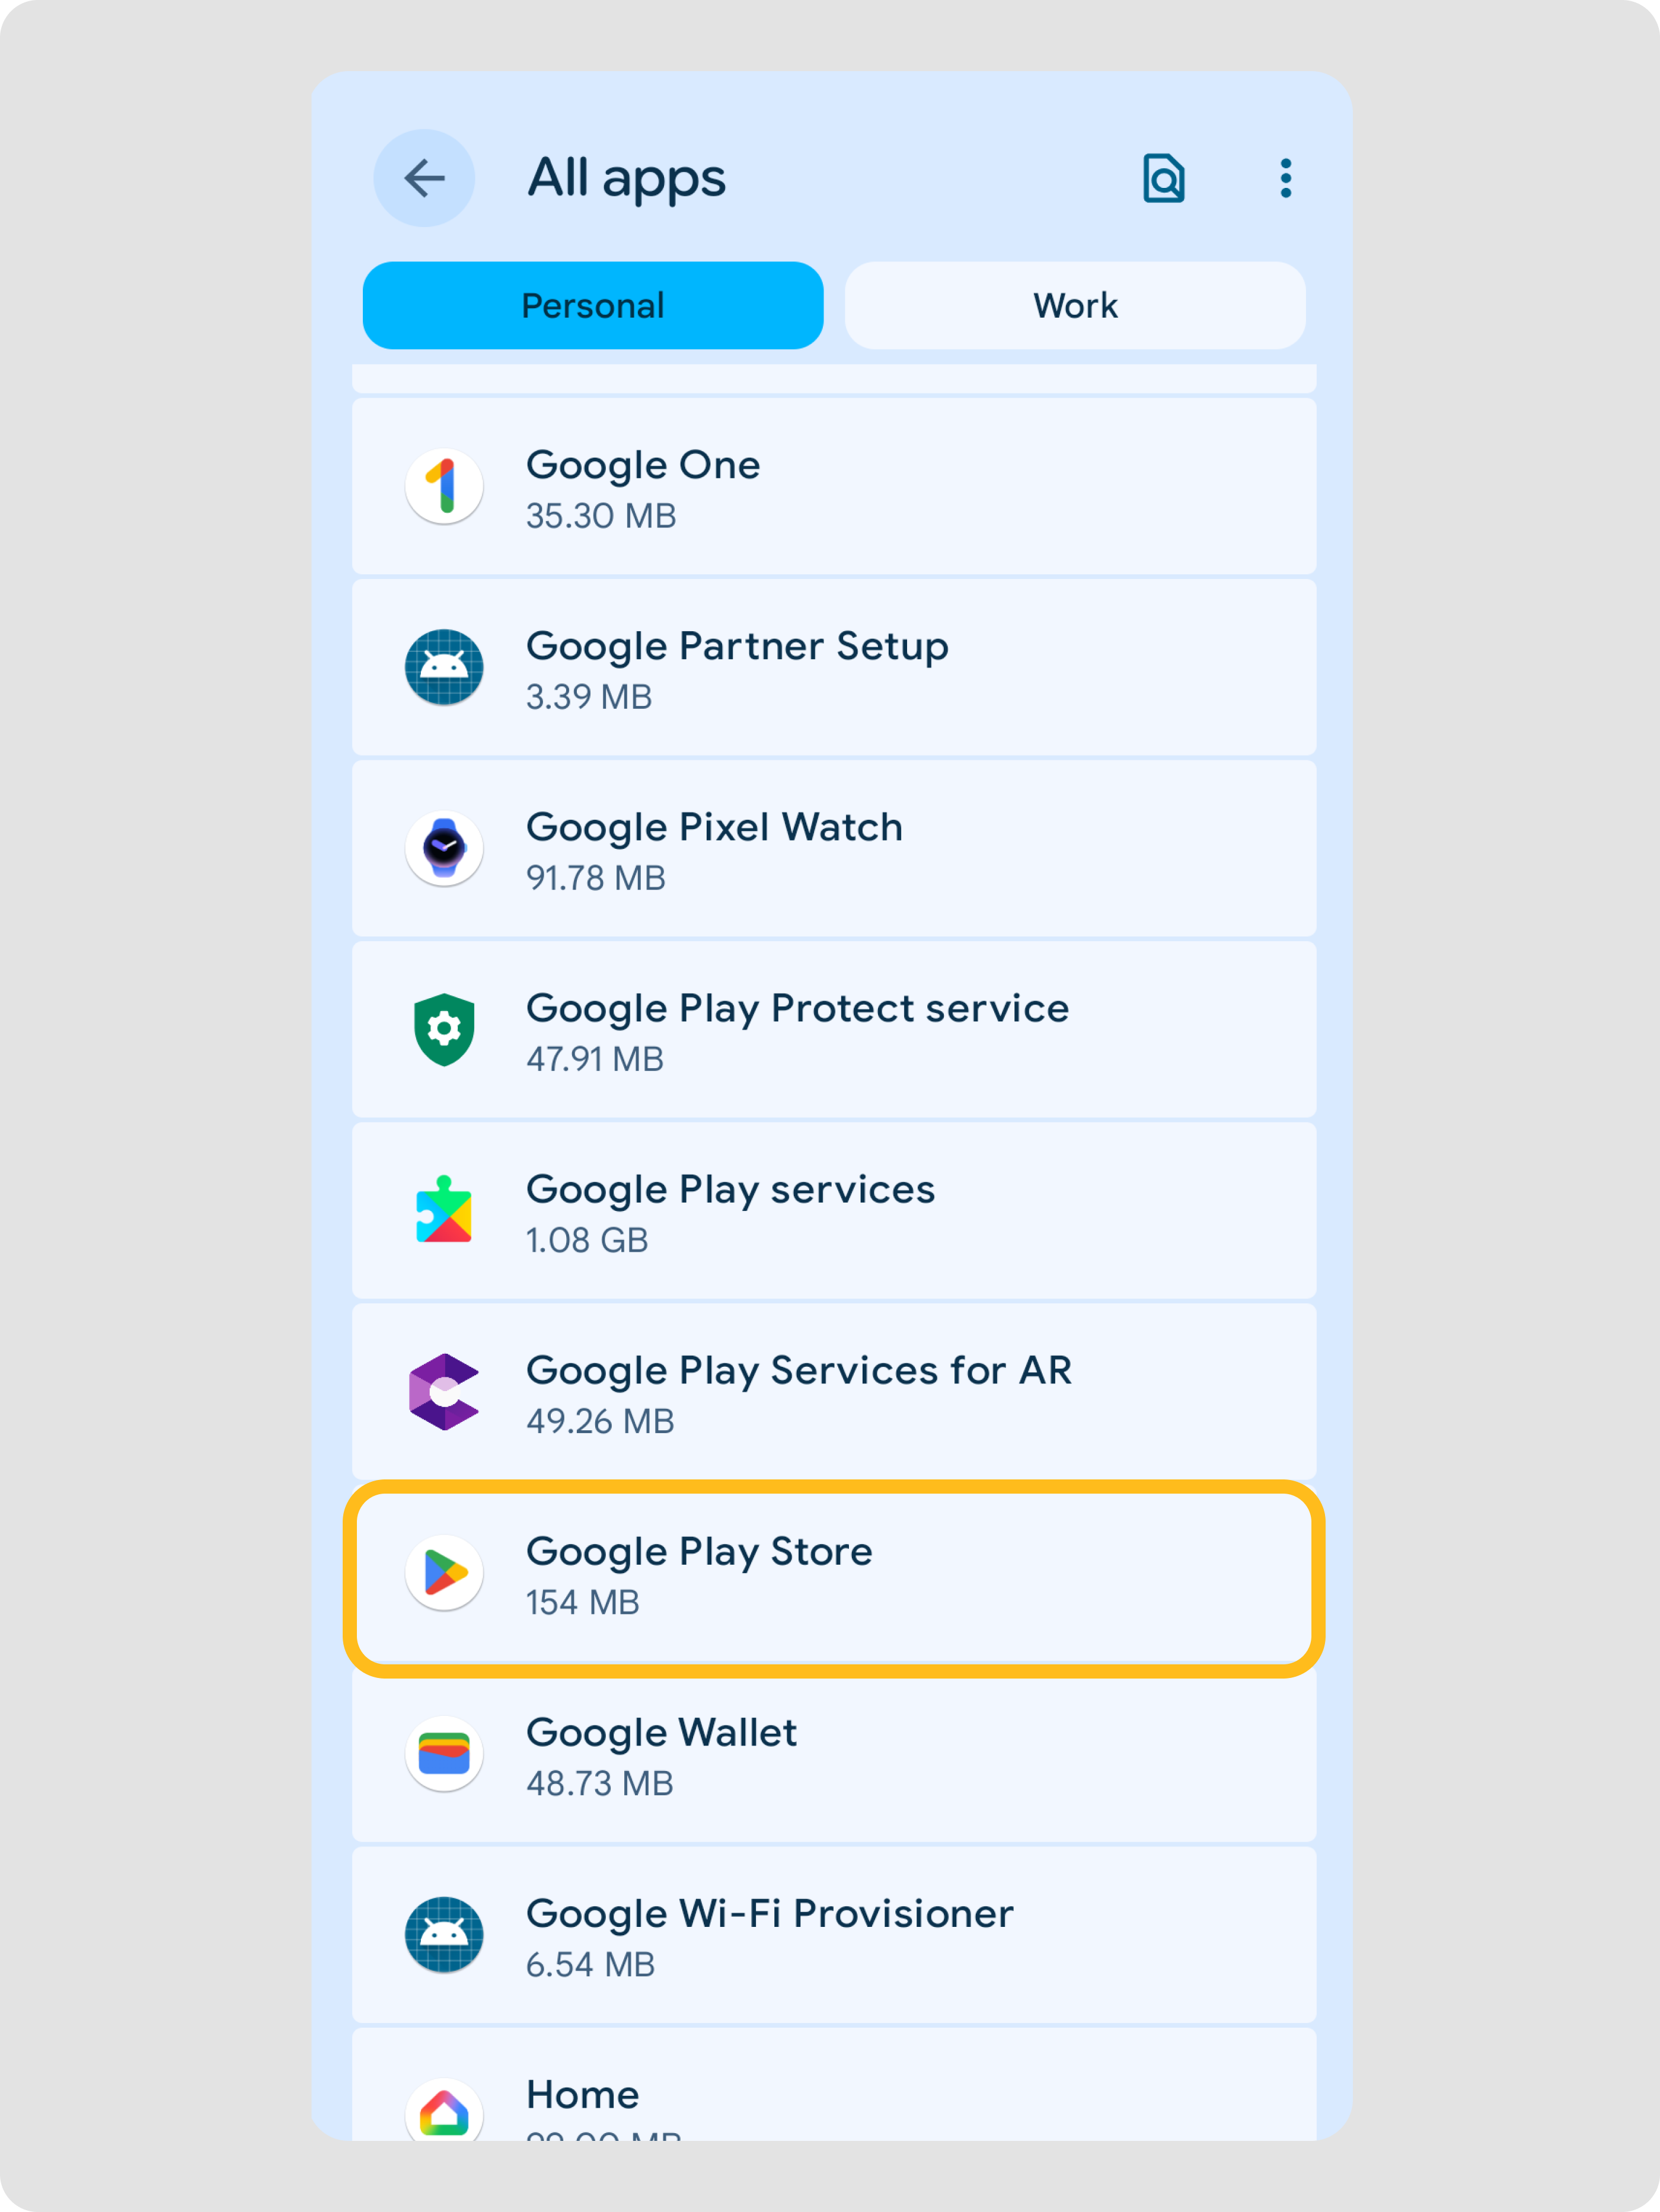Screen dimensions: 1660x2212
Task: Select the Google Pixel Watch label
Action: click(x=714, y=828)
